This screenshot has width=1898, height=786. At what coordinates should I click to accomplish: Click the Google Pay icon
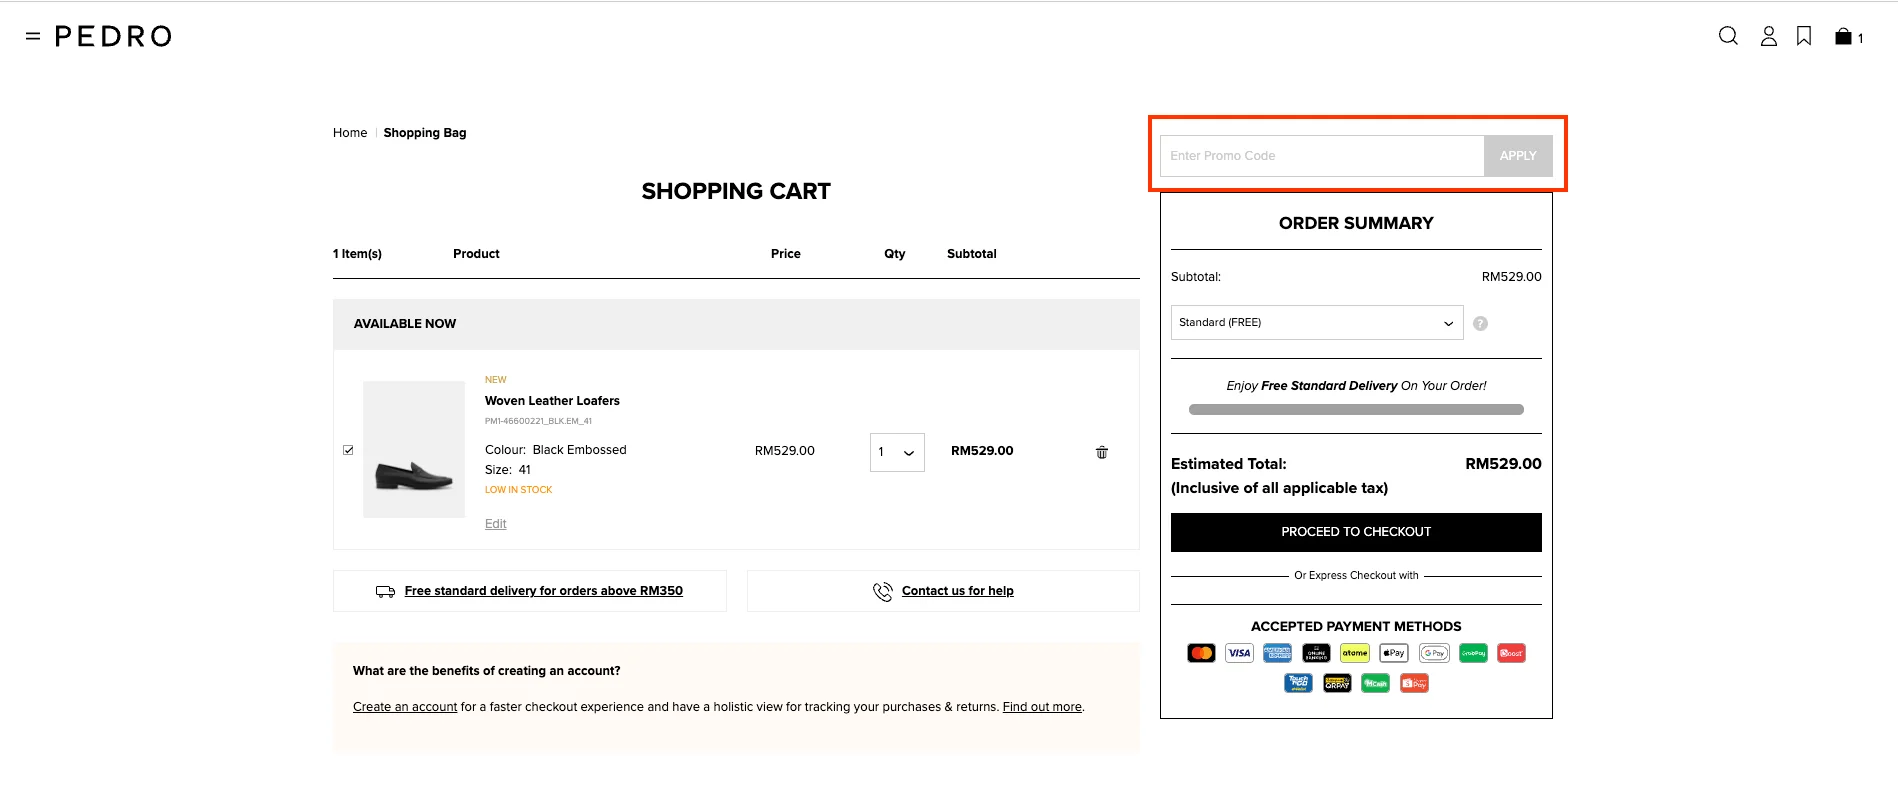click(1434, 653)
